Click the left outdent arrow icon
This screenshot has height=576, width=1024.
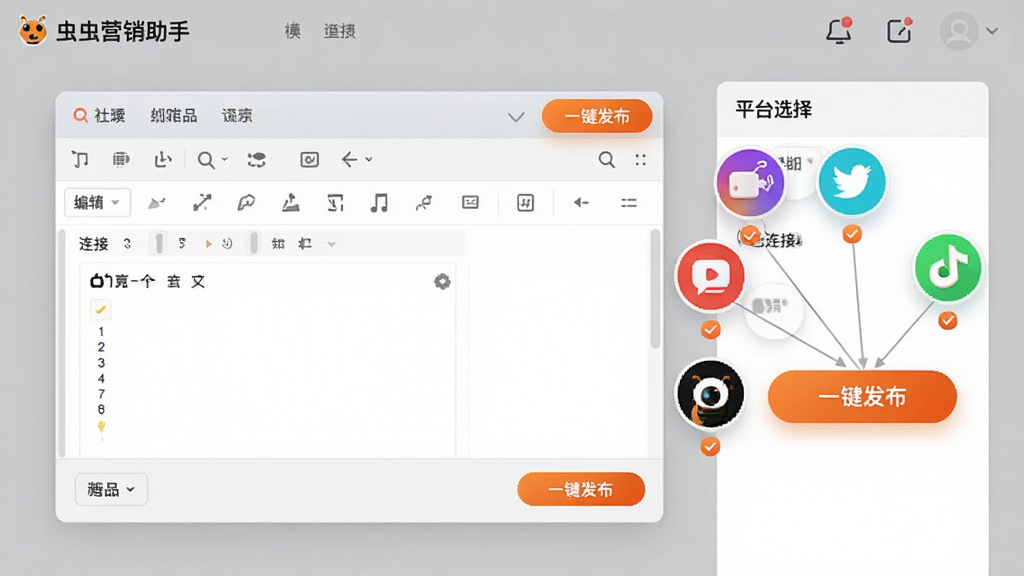(581, 202)
